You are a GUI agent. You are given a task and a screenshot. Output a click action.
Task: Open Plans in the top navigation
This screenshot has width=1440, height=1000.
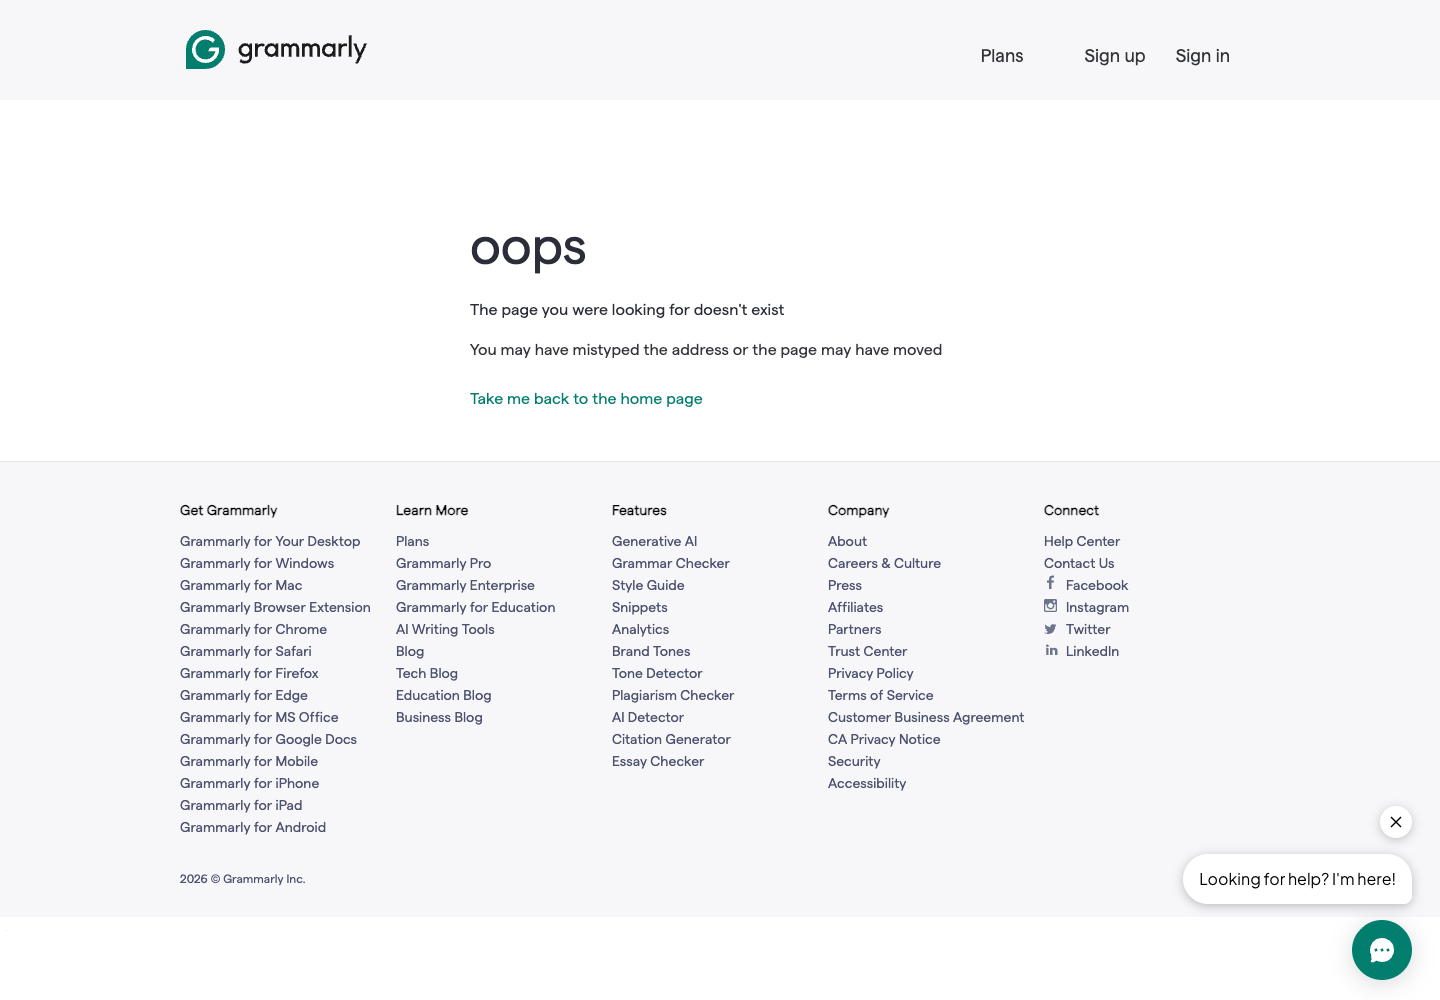pos(1002,56)
